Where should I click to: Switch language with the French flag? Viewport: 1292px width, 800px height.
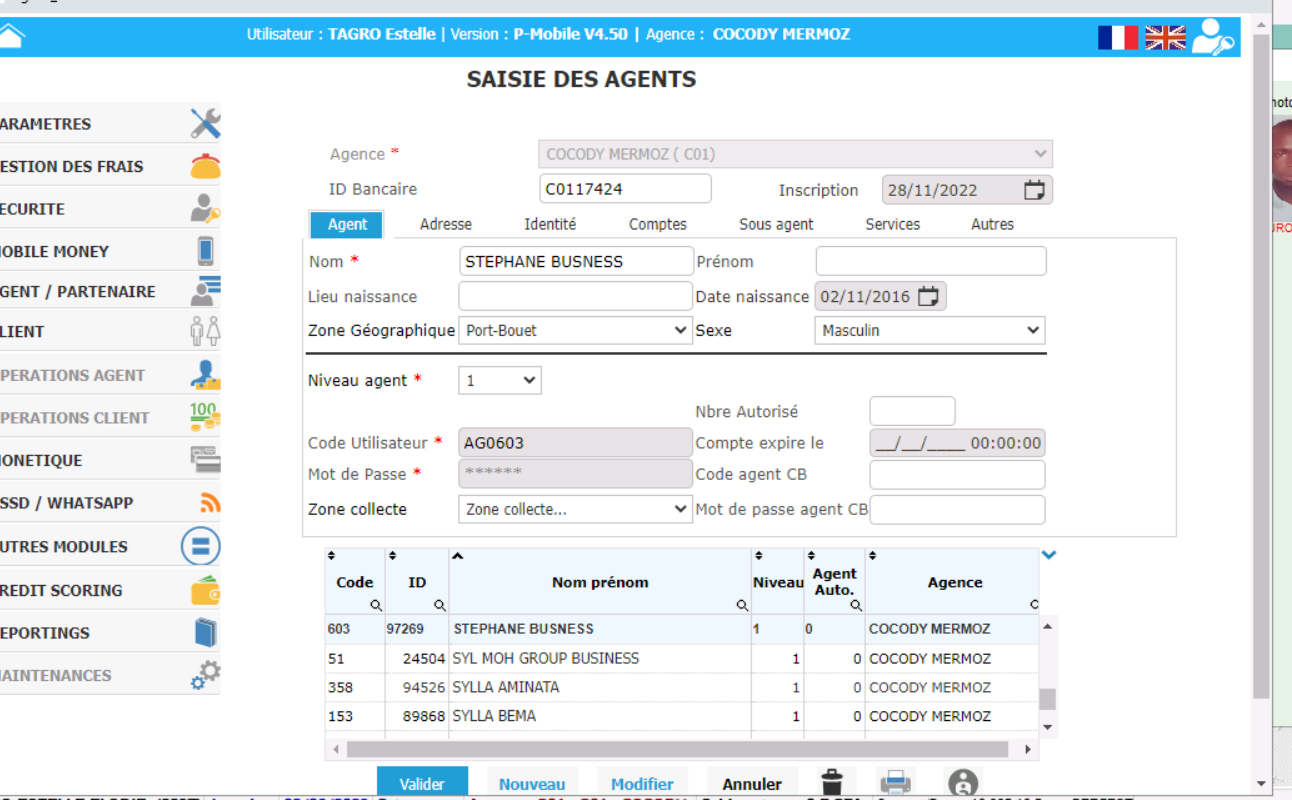pyautogui.click(x=1117, y=37)
